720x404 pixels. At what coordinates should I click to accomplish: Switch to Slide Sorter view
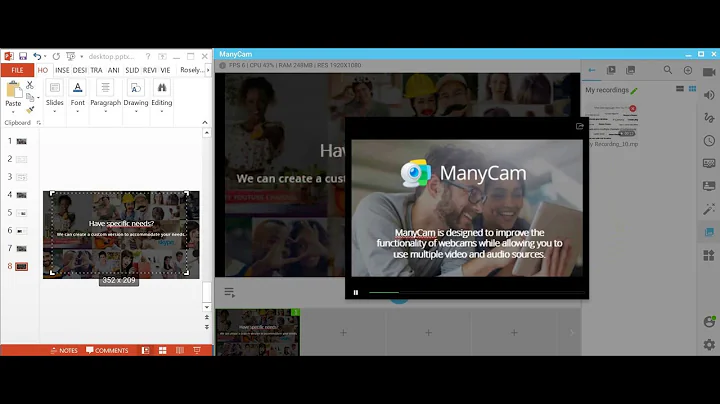[x=163, y=350]
